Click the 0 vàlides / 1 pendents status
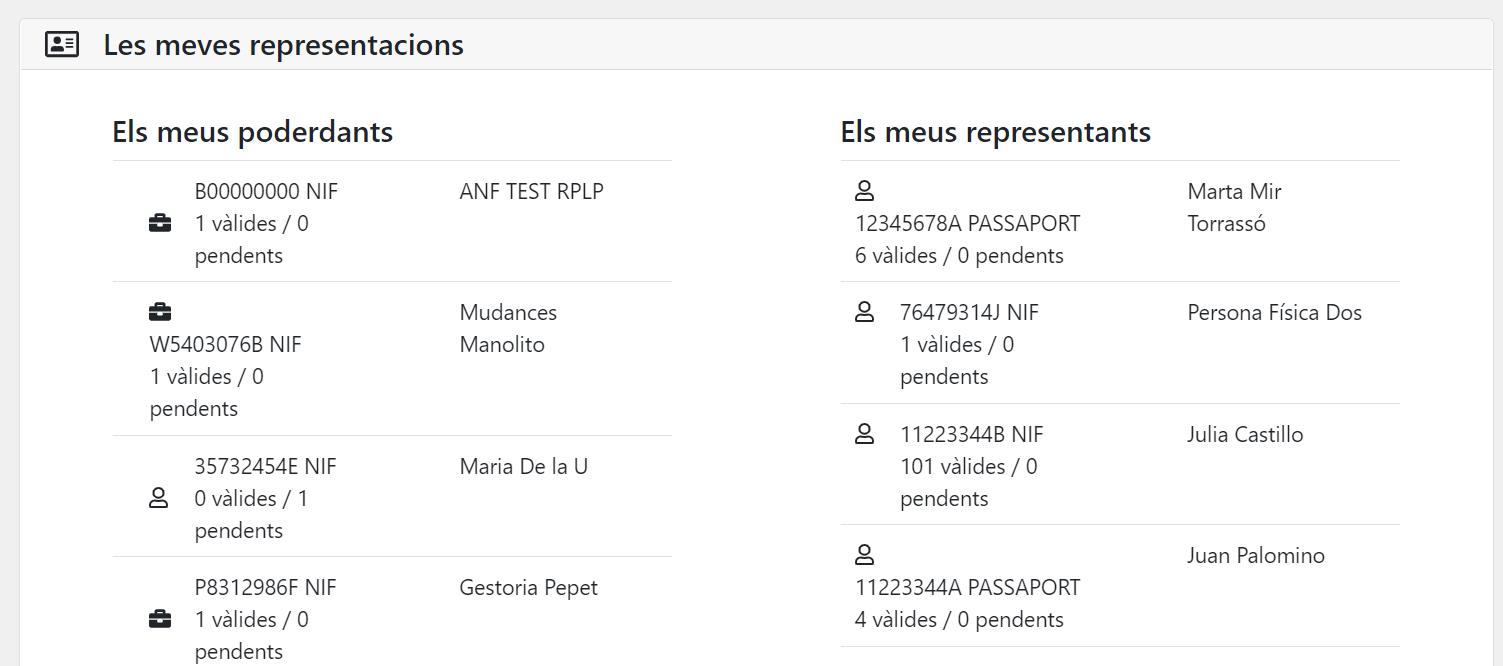 [251, 514]
